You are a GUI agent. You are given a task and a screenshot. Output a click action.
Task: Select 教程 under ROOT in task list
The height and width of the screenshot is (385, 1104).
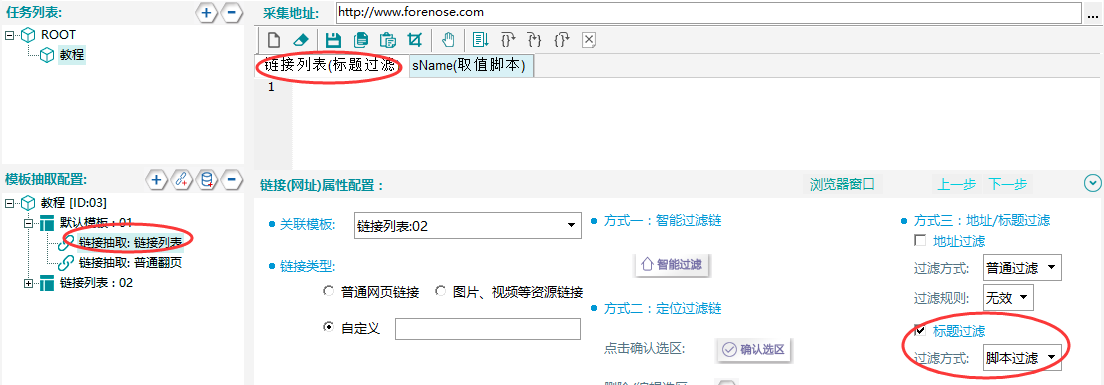pos(72,55)
